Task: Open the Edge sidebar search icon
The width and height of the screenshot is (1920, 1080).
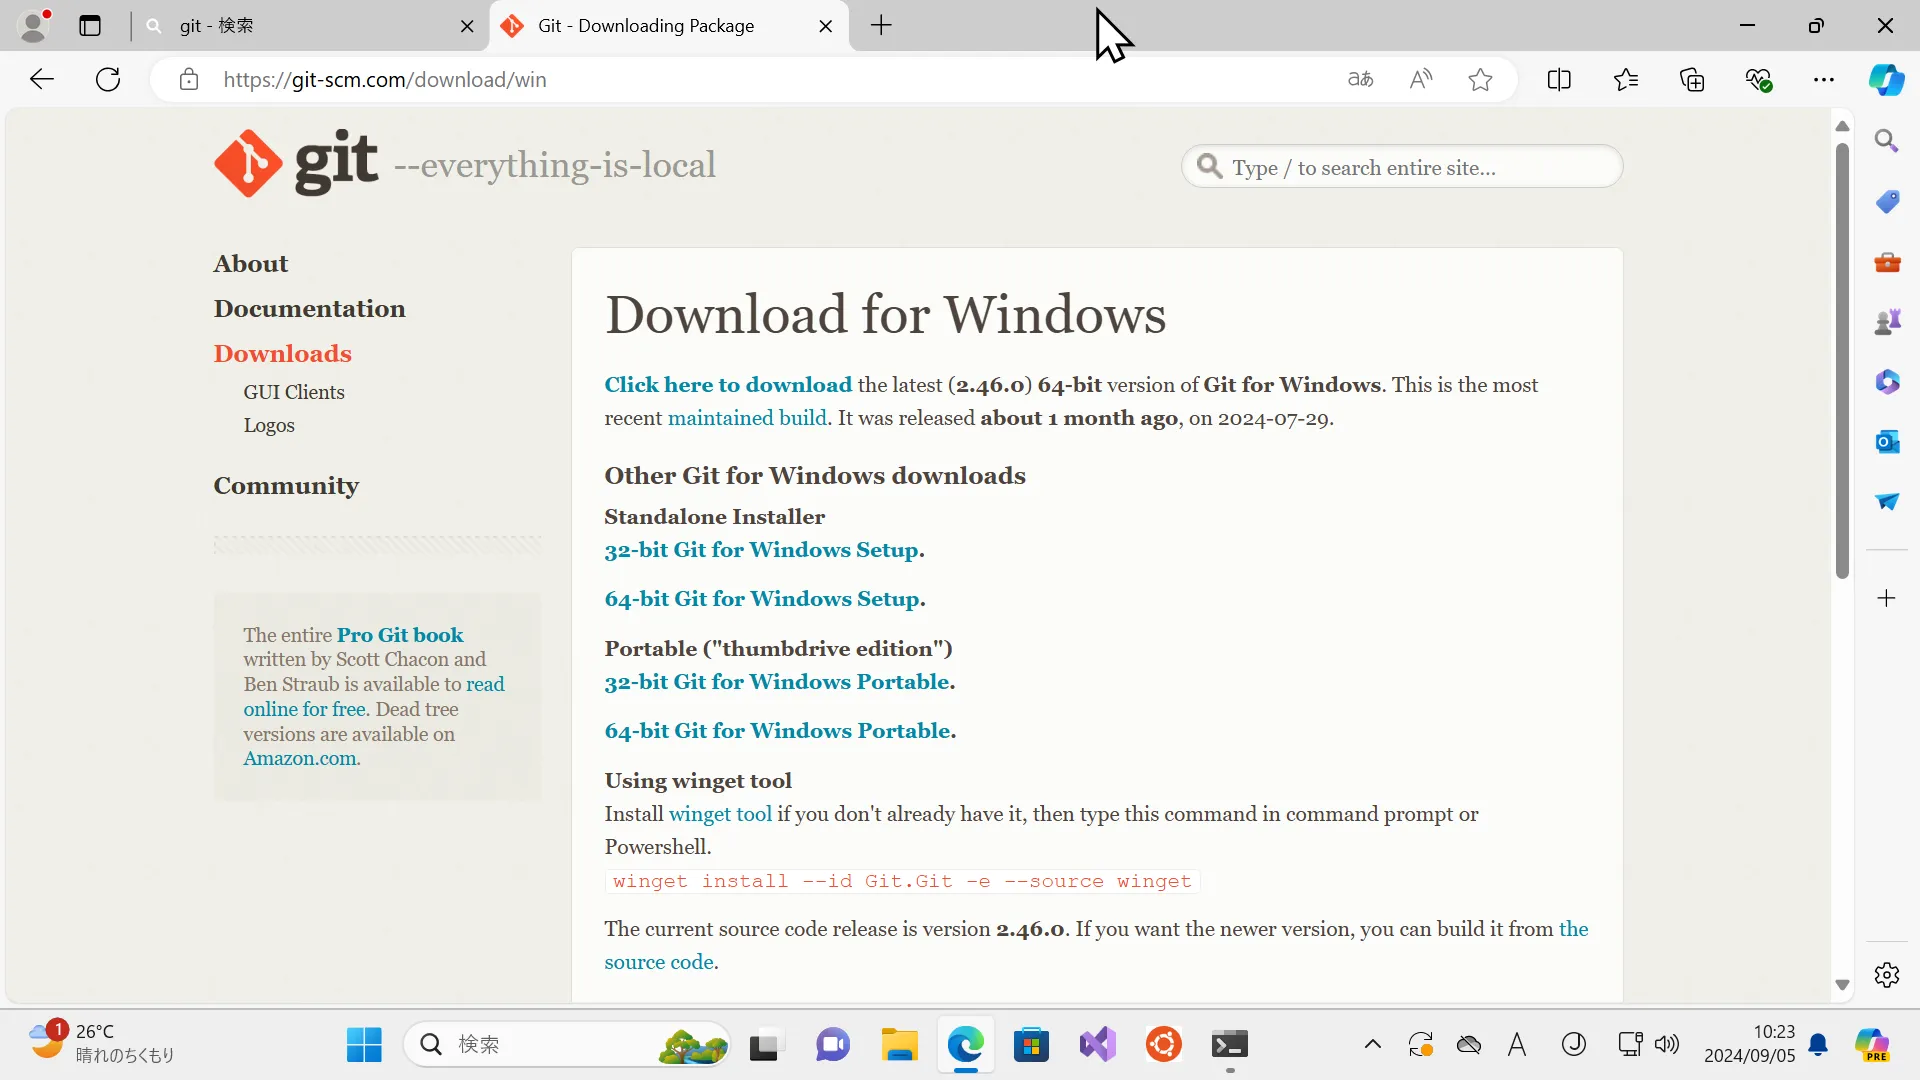Action: tap(1887, 141)
